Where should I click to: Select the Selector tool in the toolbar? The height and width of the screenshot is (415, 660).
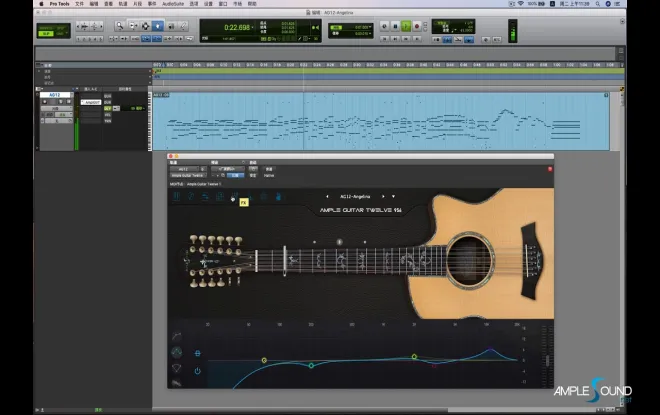pyautogui.click(x=145, y=26)
